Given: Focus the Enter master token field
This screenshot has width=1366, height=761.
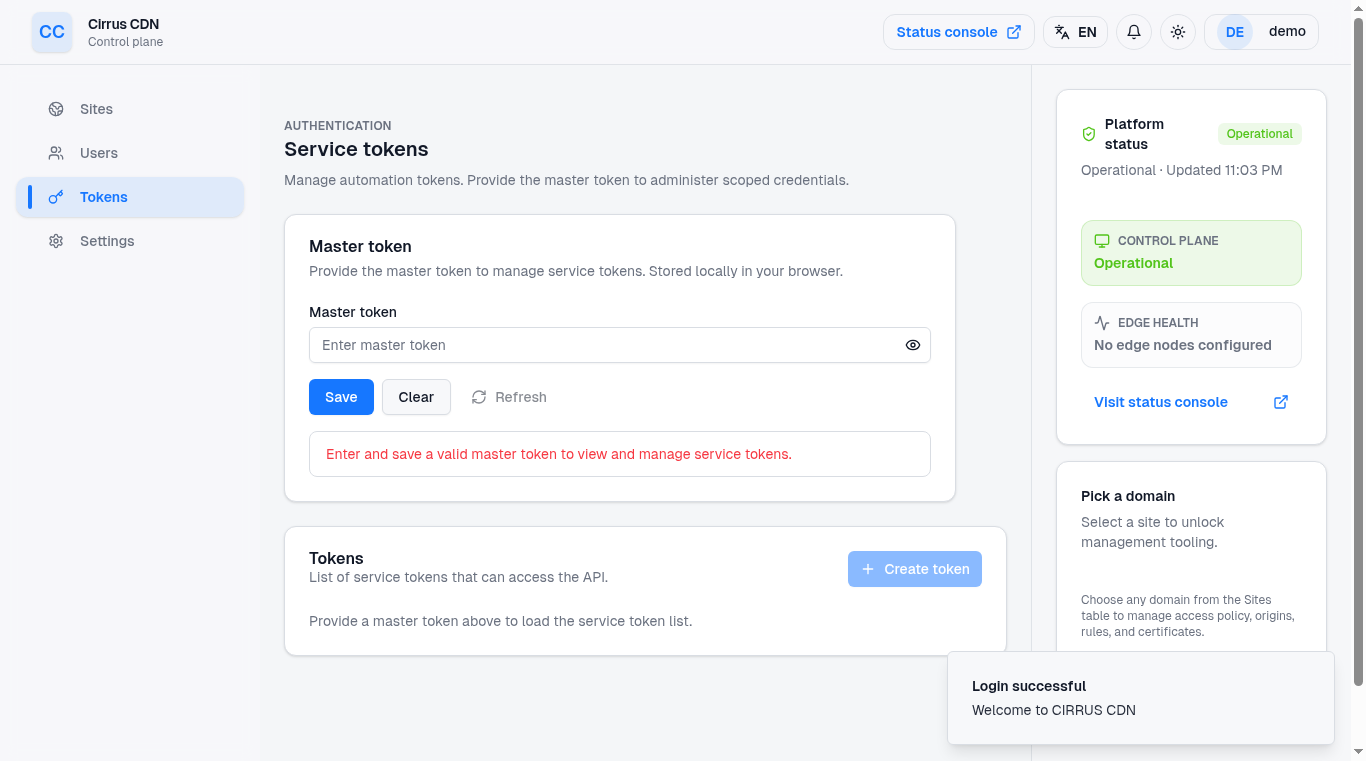Looking at the screenshot, I should (x=606, y=345).
